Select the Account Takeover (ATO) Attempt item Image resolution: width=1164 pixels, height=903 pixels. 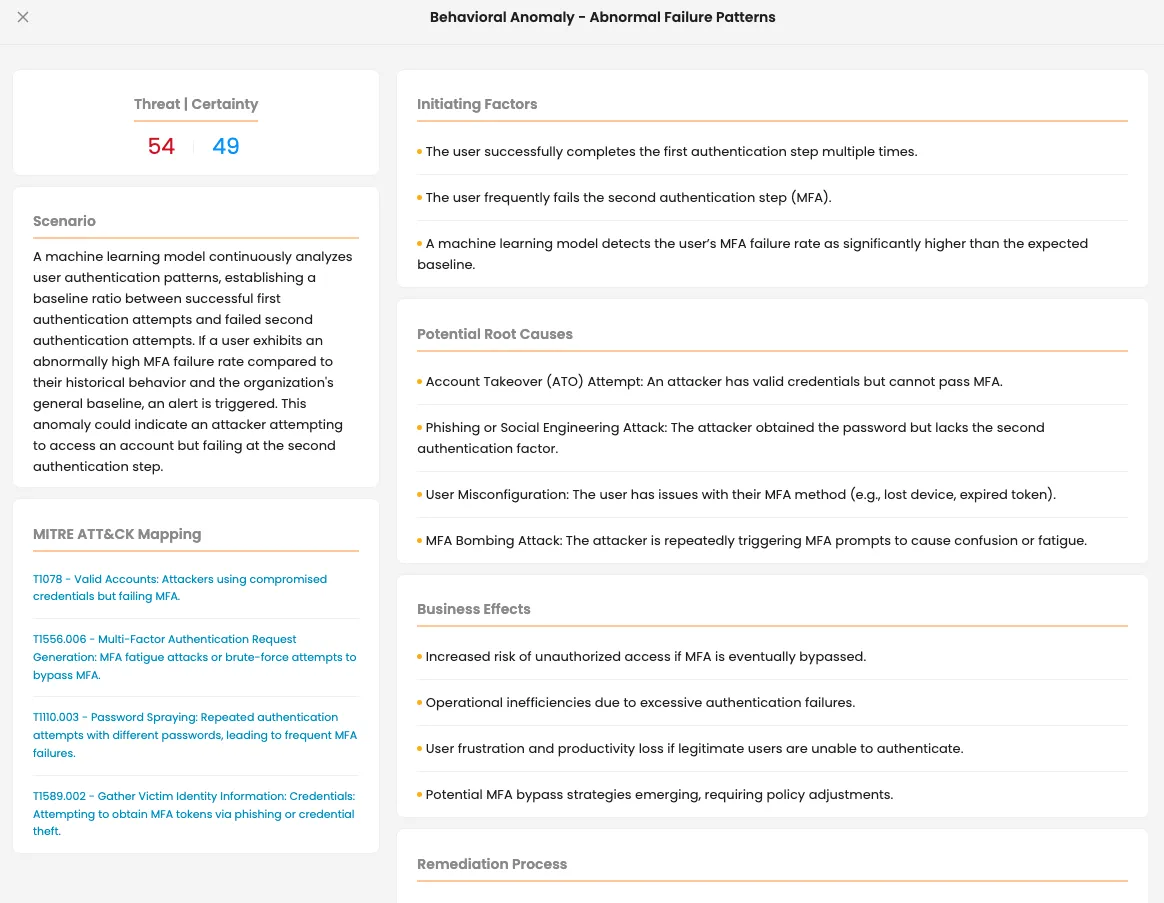pos(710,382)
